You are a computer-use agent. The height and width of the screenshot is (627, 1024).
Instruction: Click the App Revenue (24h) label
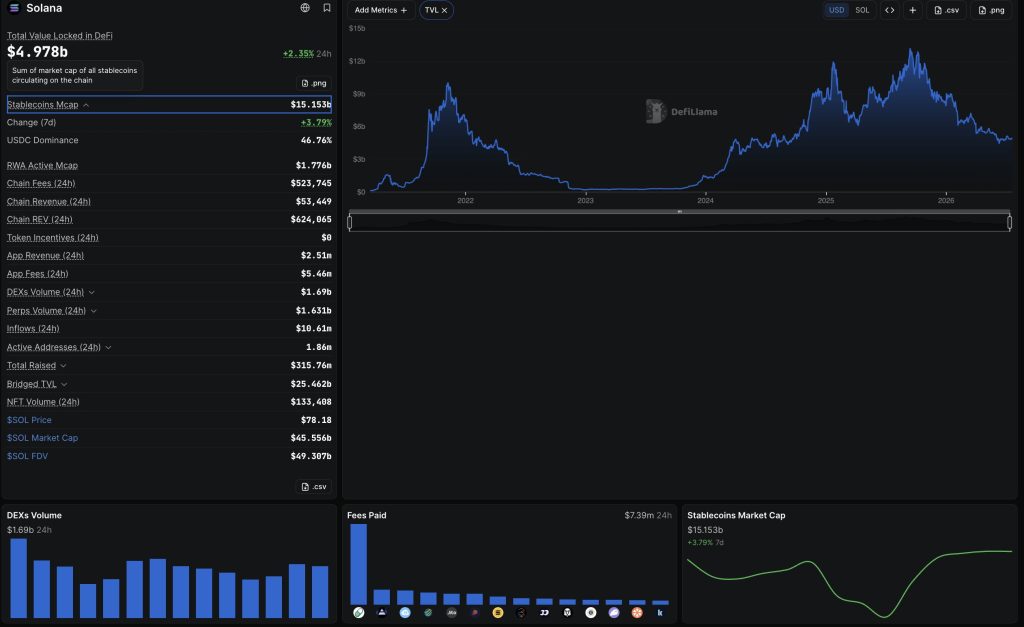[x=46, y=255]
